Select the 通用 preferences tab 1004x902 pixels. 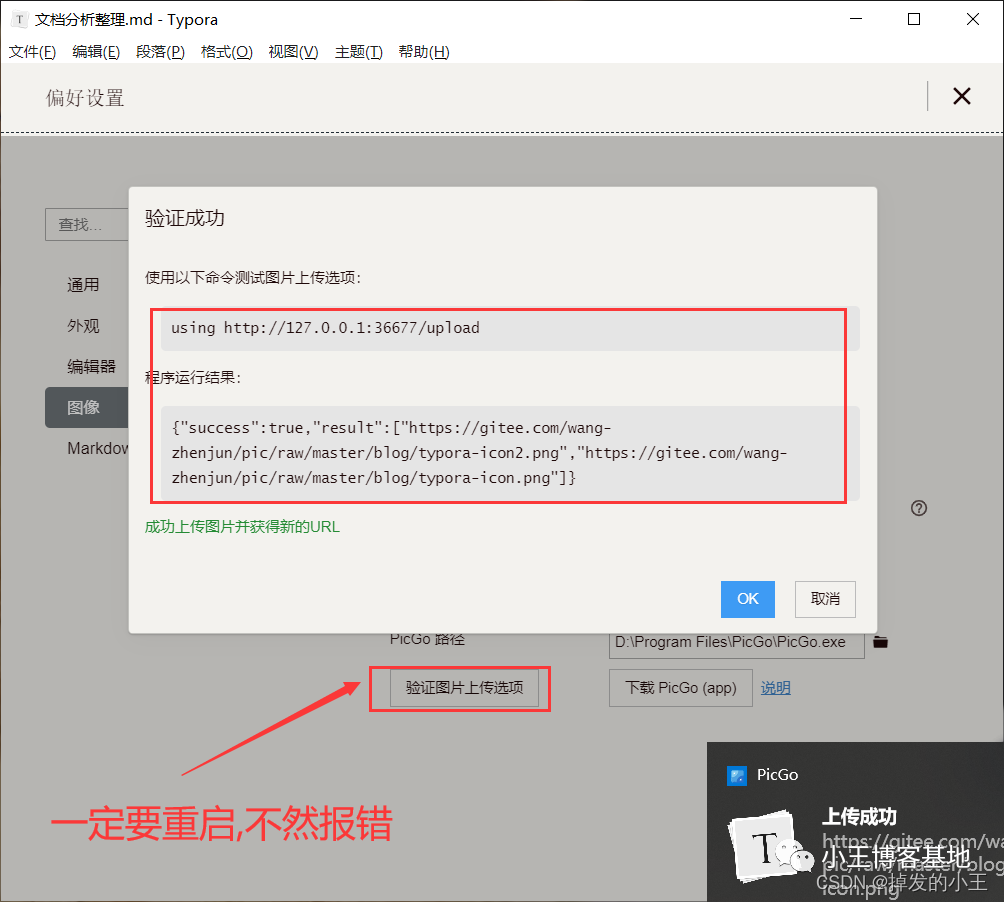click(x=83, y=285)
